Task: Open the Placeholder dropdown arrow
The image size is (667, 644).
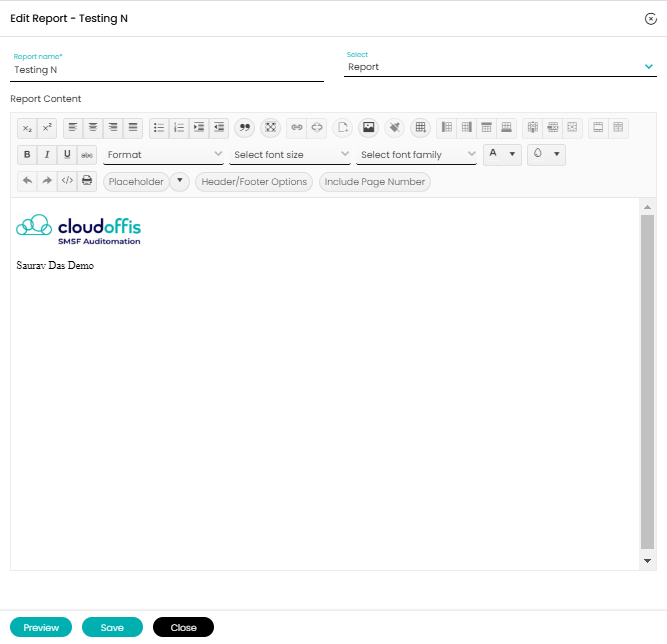Action: click(x=180, y=181)
